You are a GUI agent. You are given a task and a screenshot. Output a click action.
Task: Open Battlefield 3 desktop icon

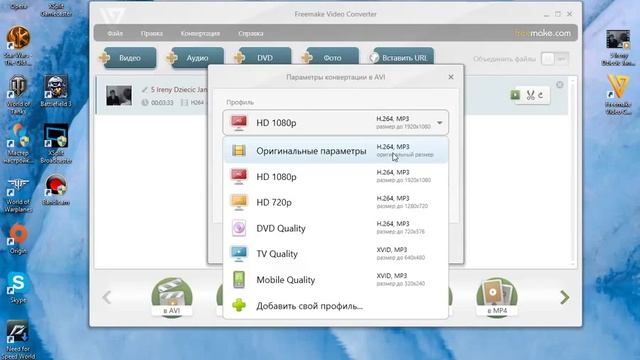click(x=56, y=91)
